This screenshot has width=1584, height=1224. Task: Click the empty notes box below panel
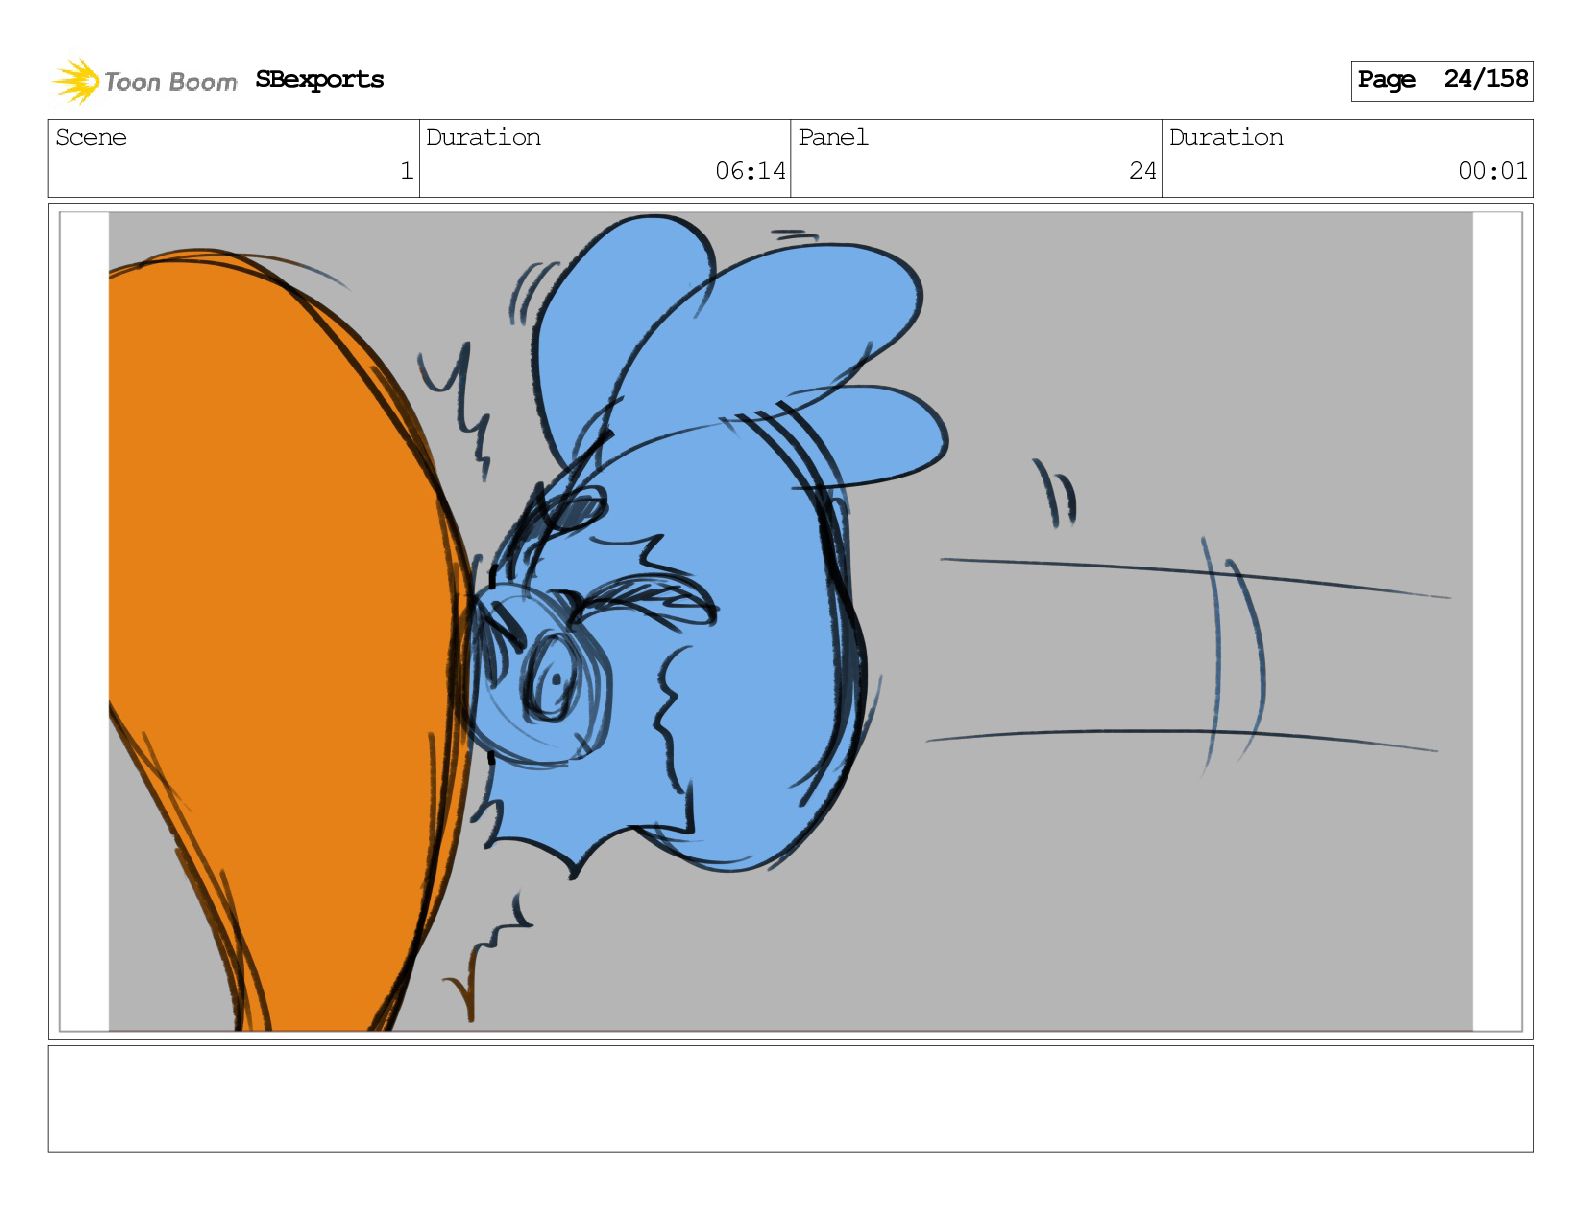(790, 1099)
